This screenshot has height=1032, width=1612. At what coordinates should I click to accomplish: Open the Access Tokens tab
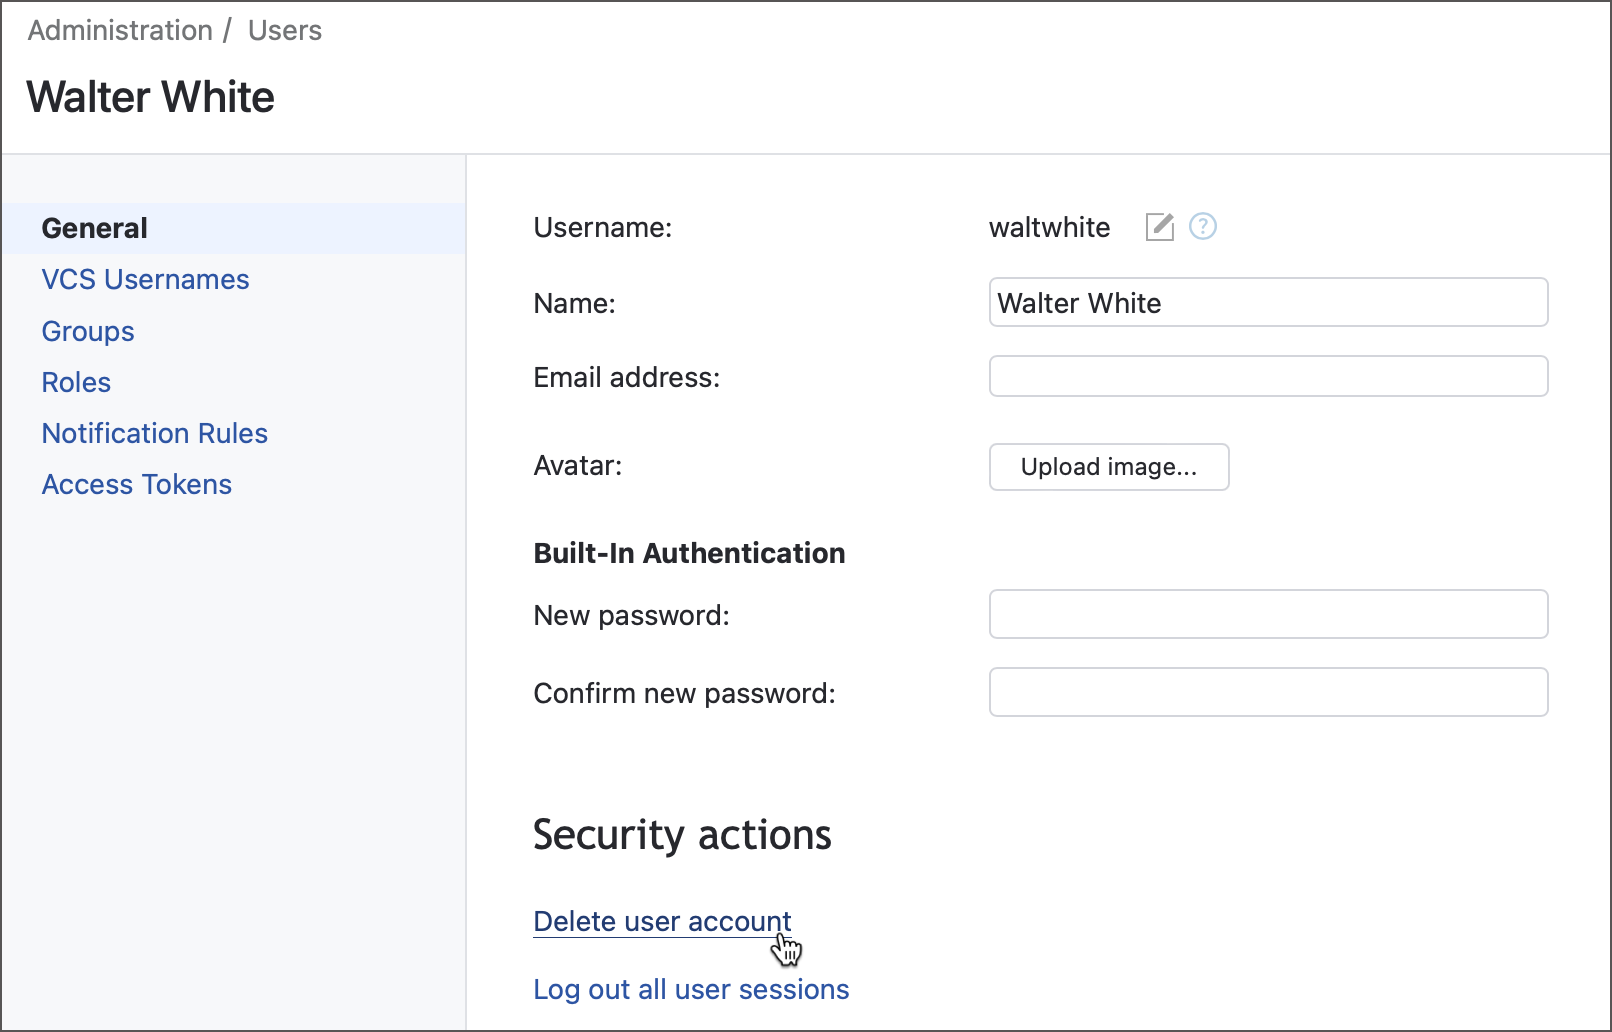(x=137, y=484)
